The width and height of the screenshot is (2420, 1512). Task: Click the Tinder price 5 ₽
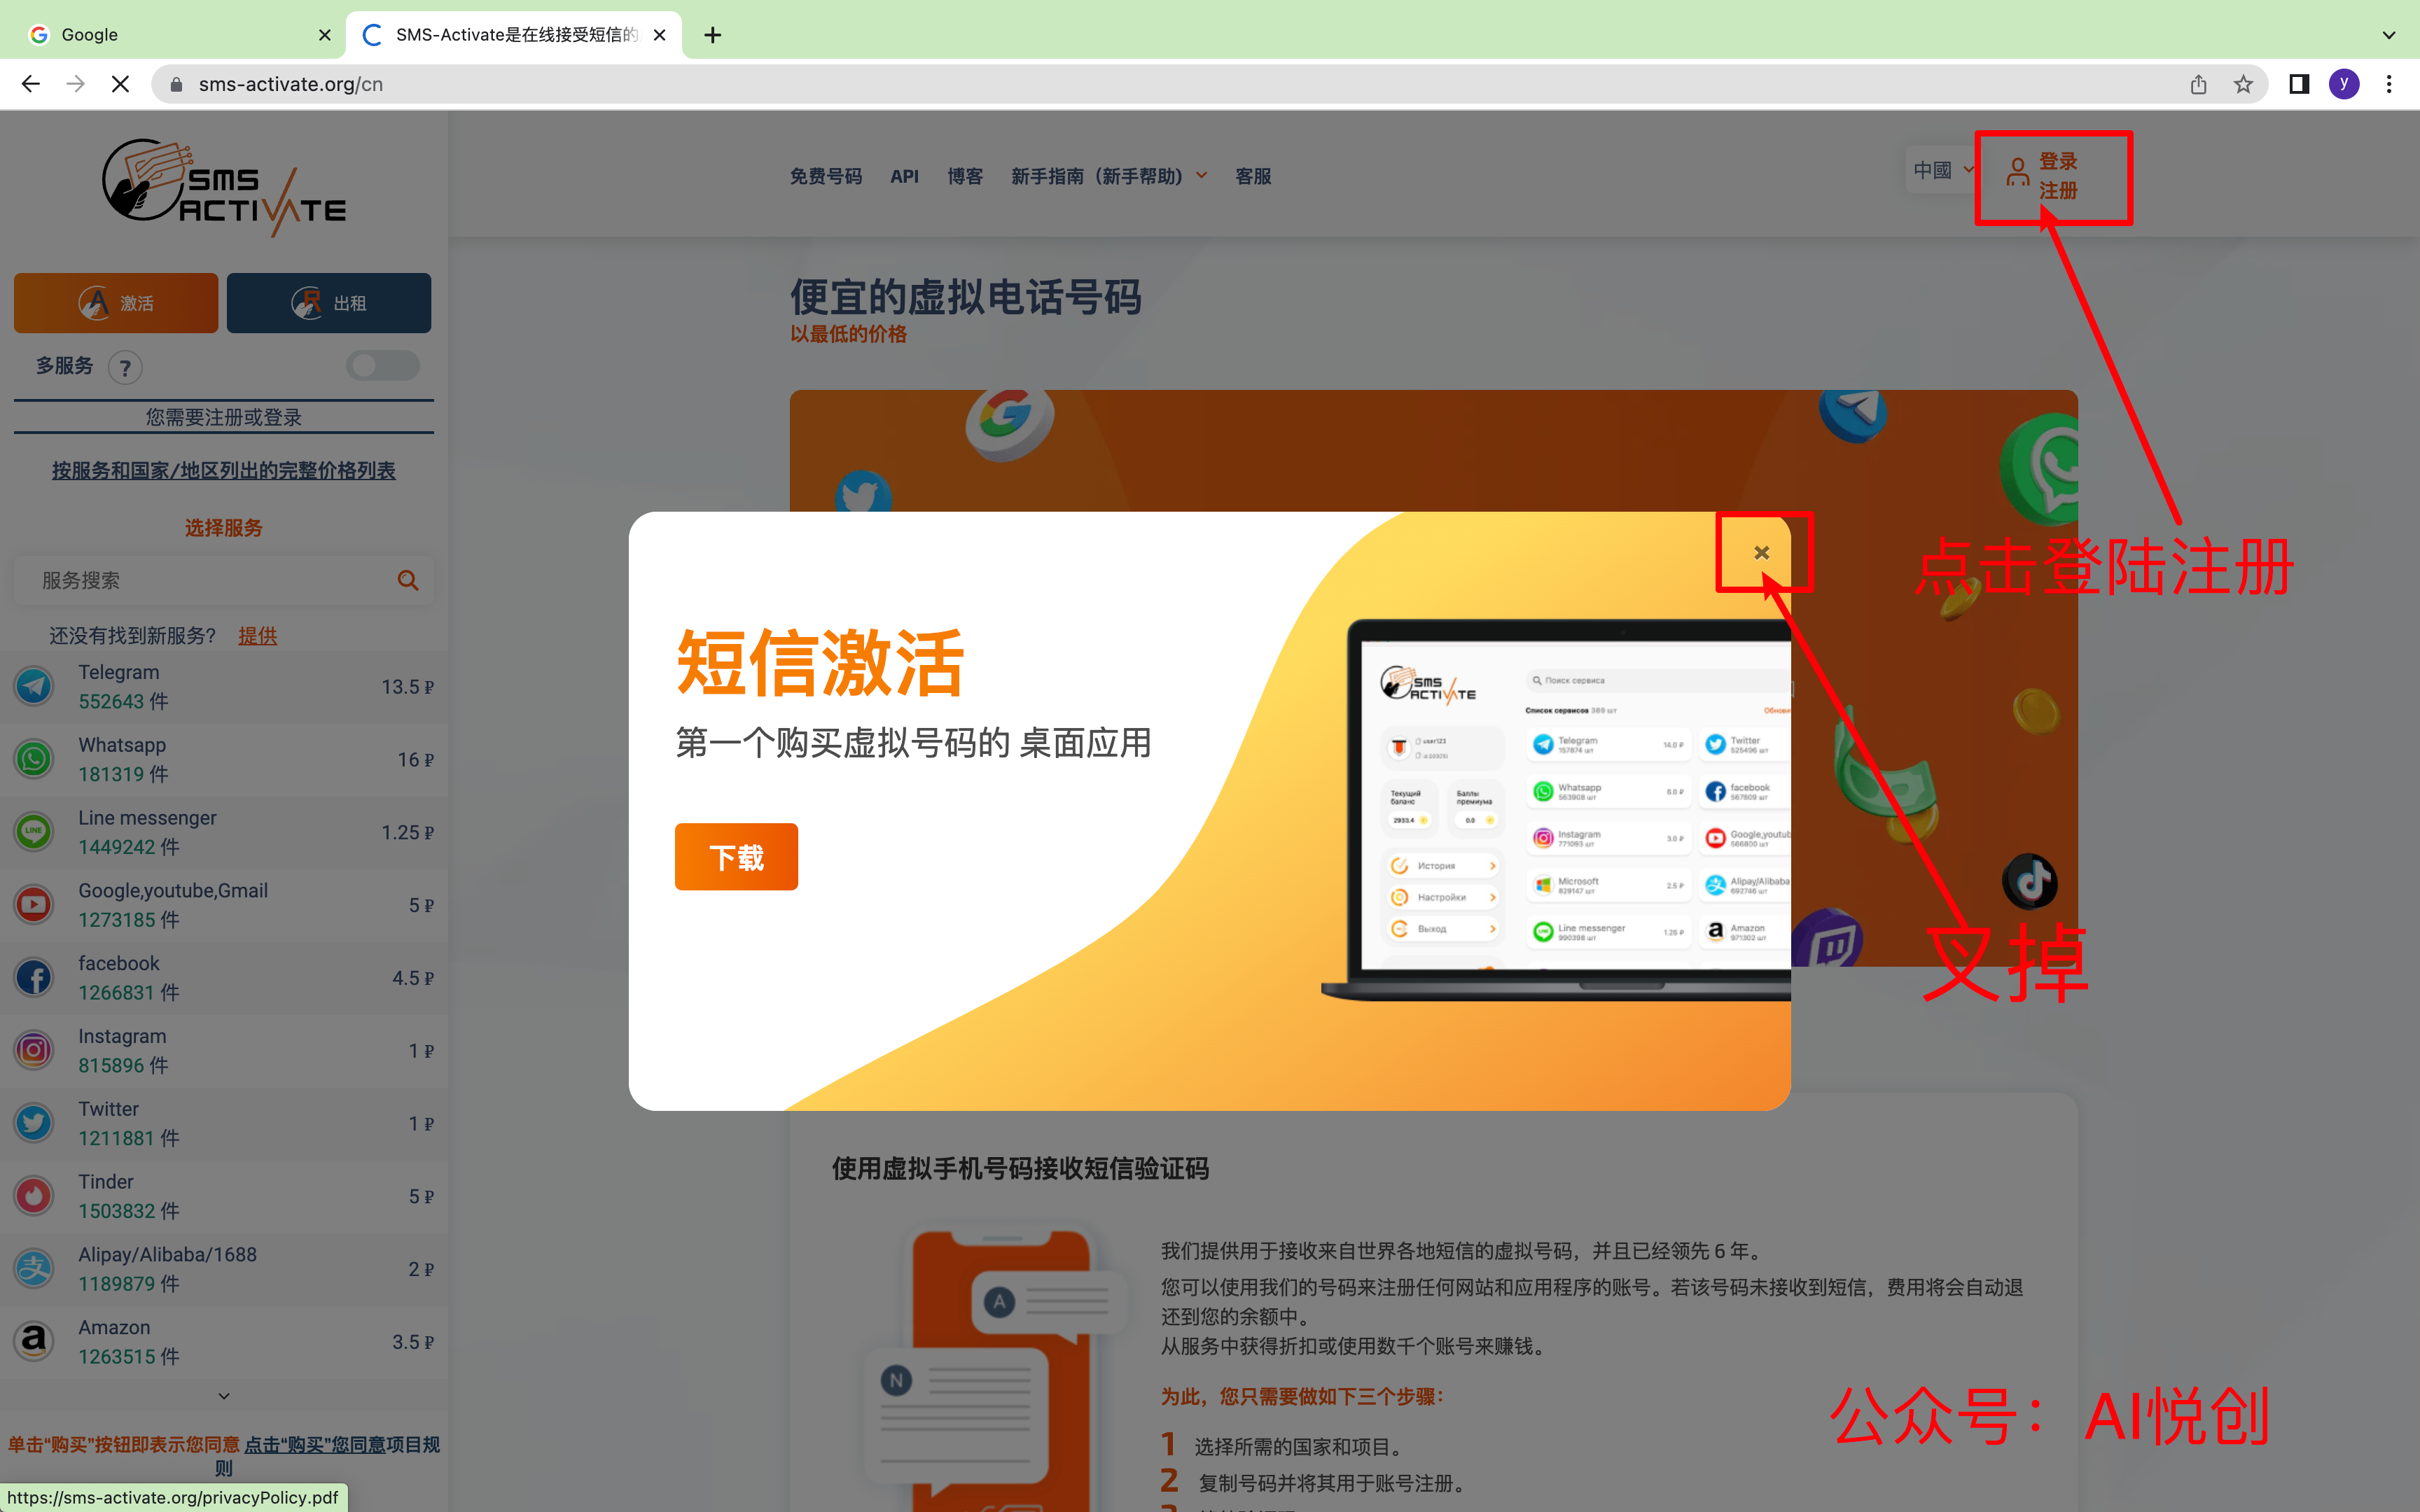pos(421,1197)
